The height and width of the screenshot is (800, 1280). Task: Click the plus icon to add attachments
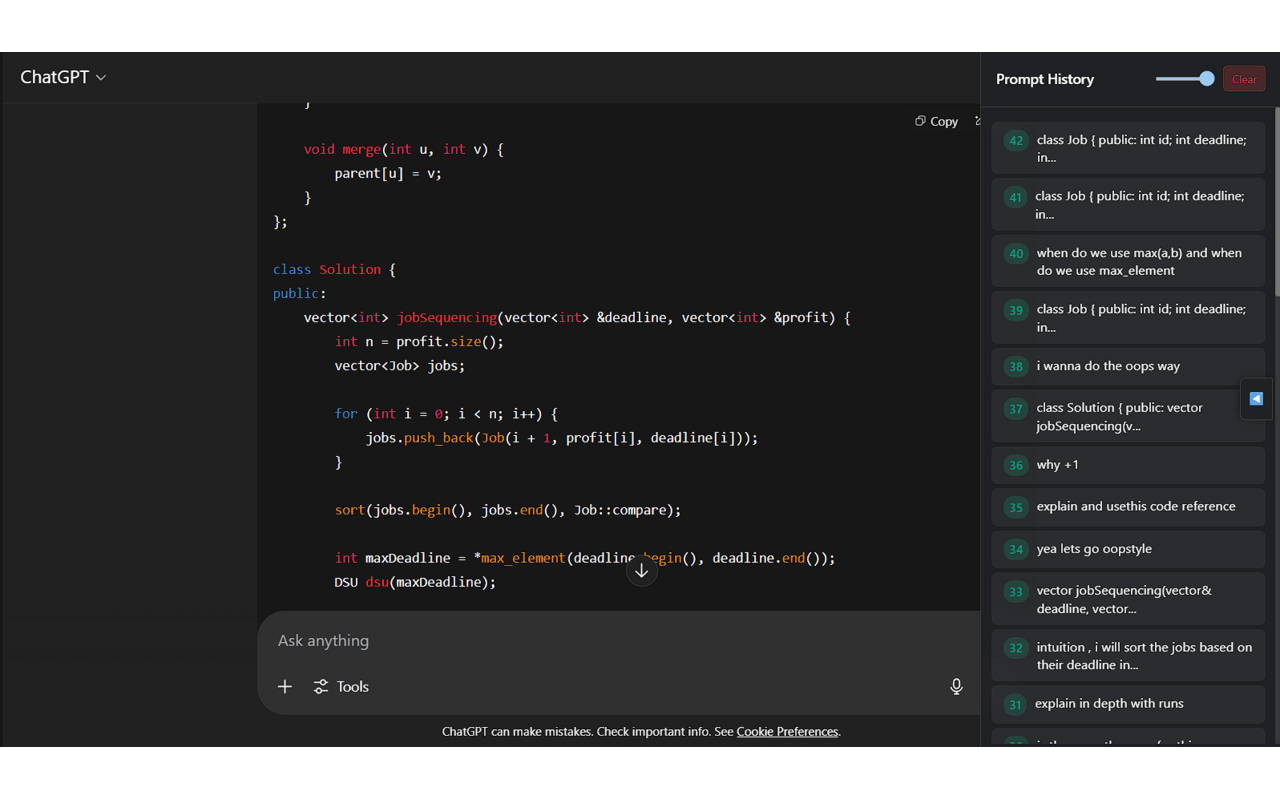point(285,686)
